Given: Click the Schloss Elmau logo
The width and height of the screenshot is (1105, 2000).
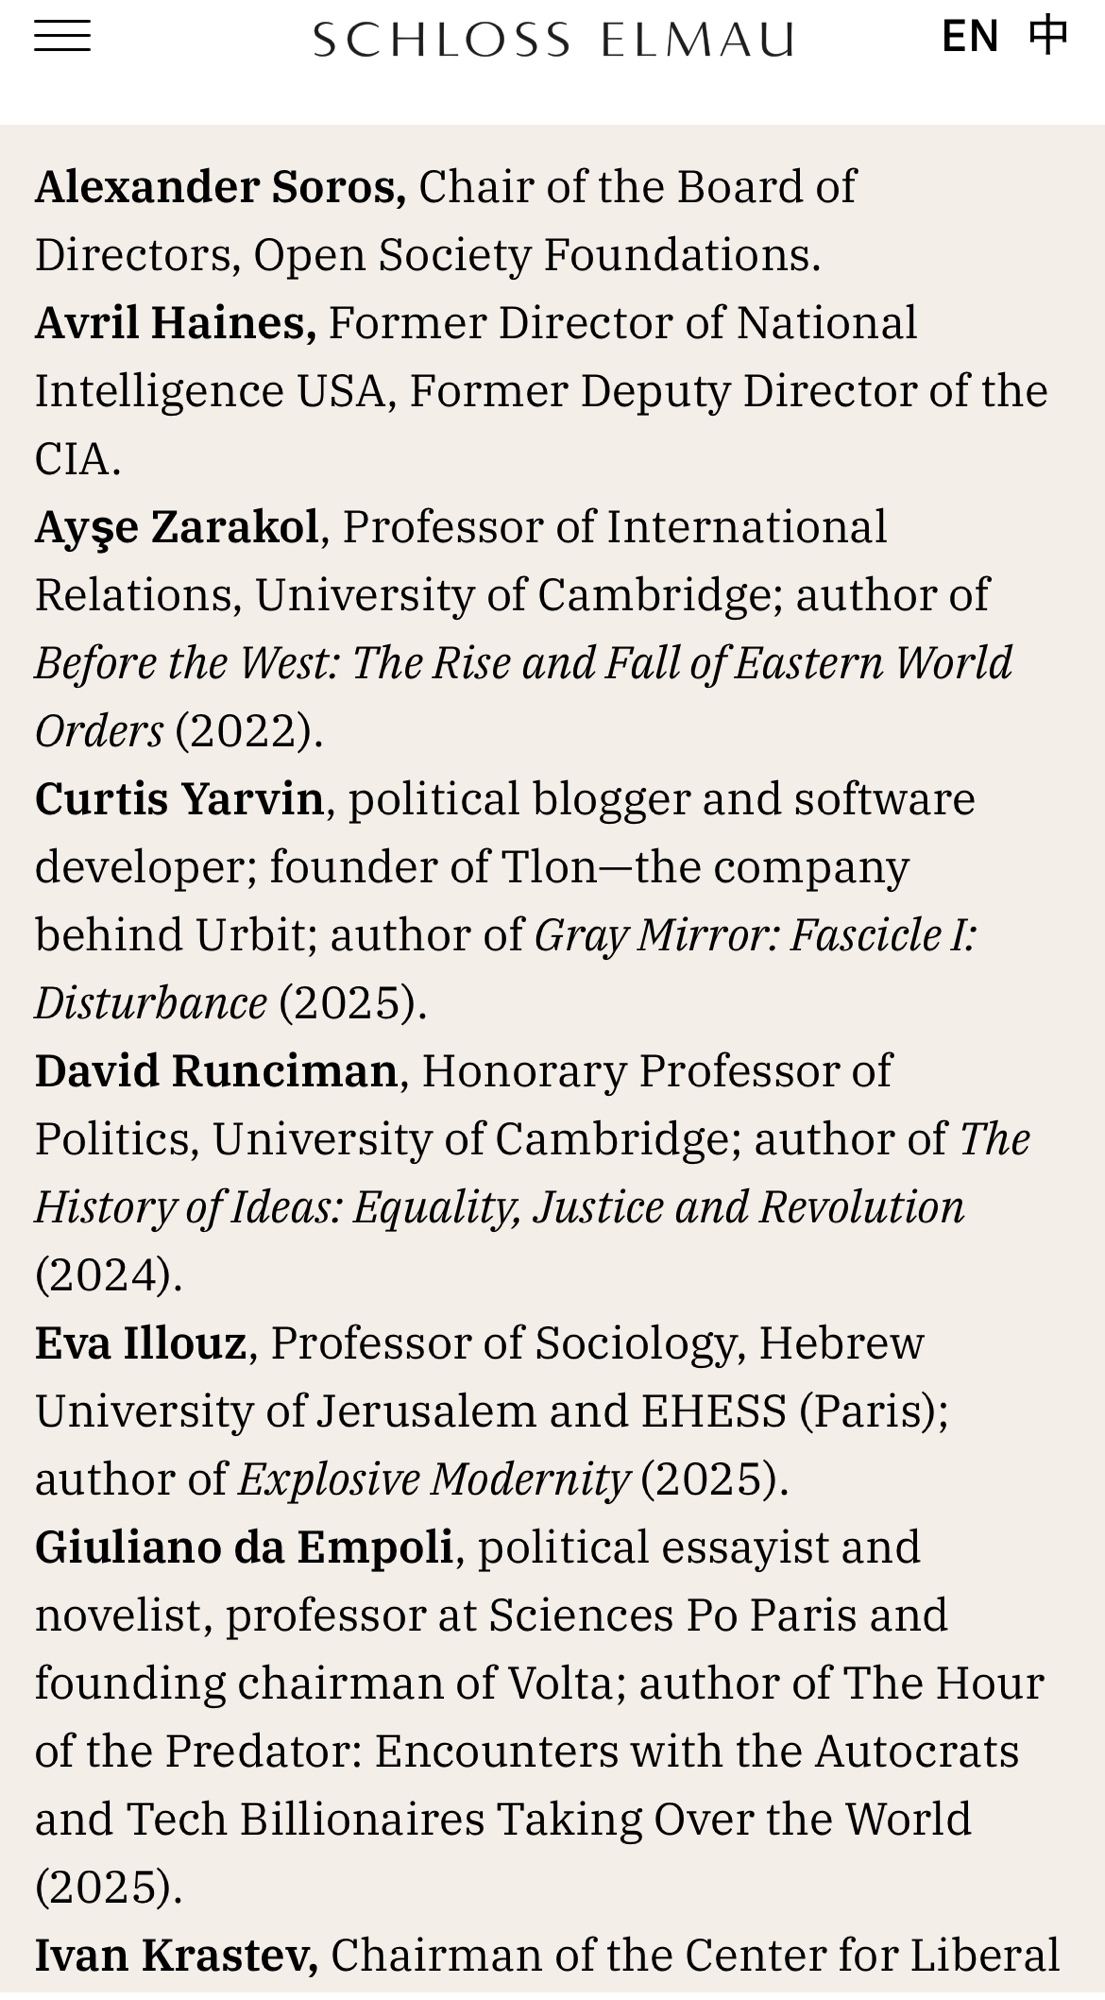Looking at the screenshot, I should 553,40.
